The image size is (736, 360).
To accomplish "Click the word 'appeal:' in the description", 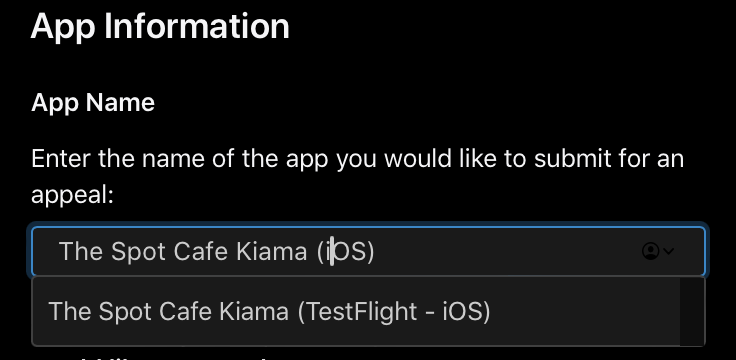I will pyautogui.click(x=72, y=195).
